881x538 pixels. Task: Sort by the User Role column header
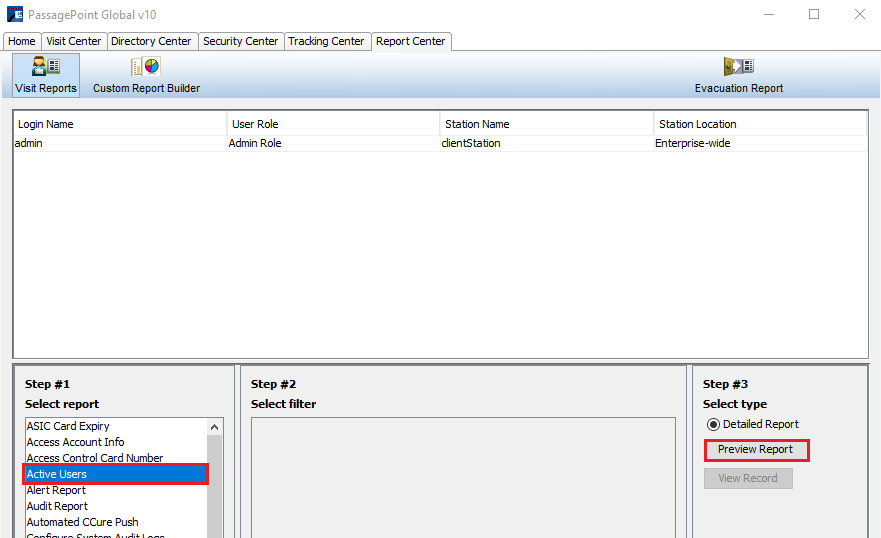coord(334,124)
